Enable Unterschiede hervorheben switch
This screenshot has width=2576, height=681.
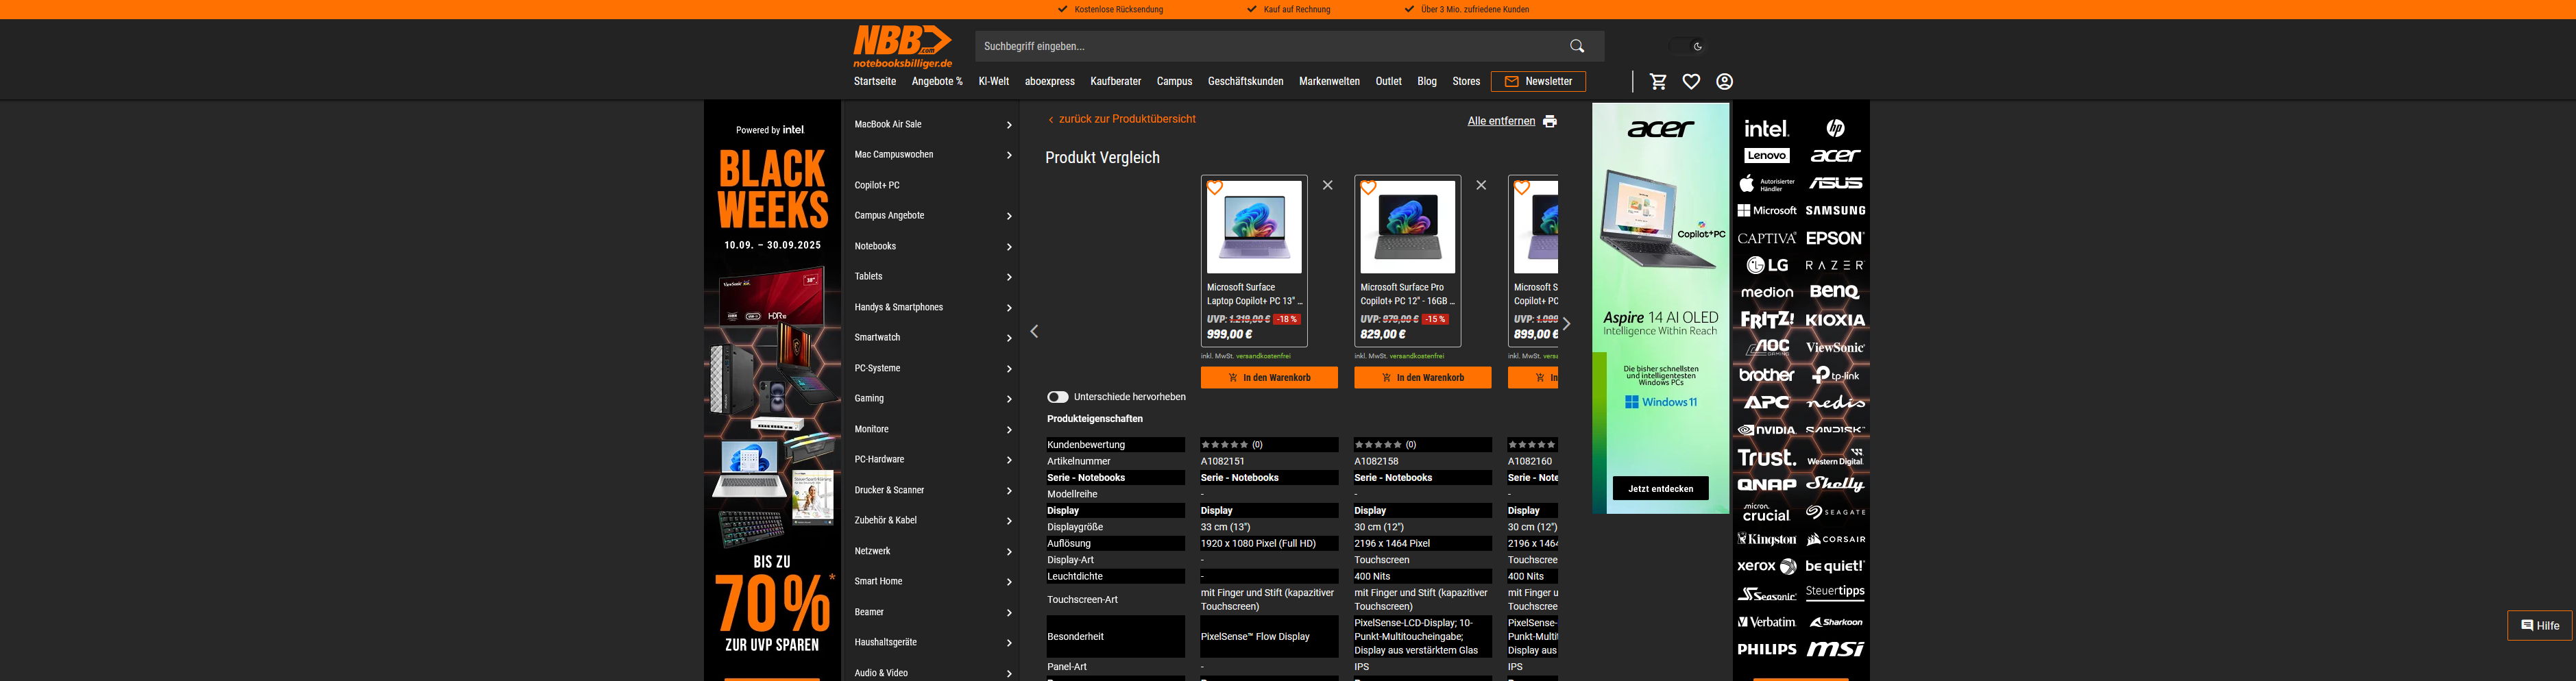coord(1058,397)
